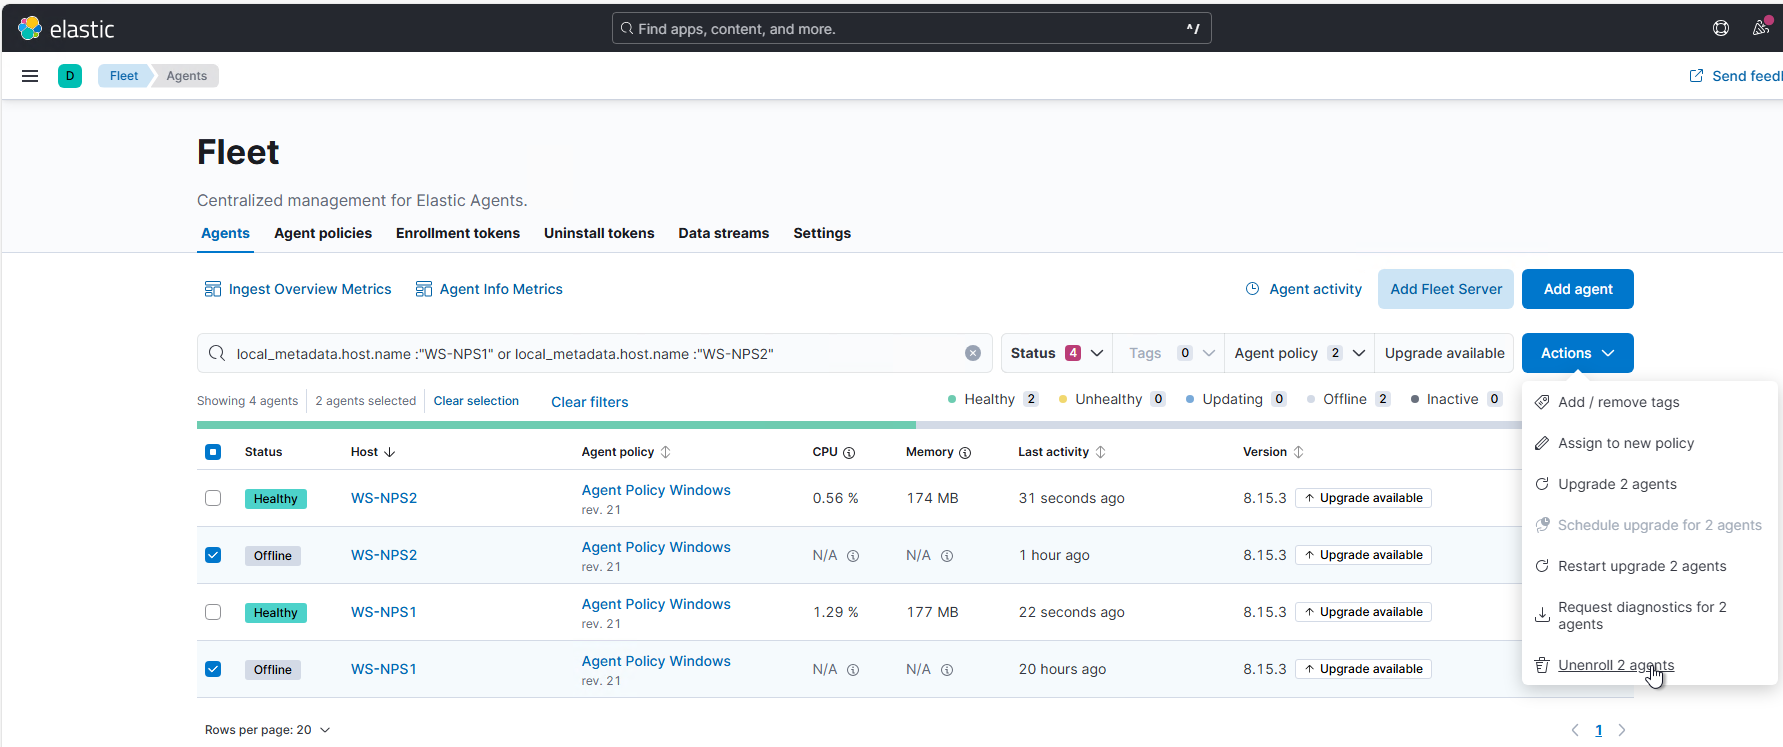Viewport: 1783px width, 747px height.
Task: Click Clear selection link
Action: click(476, 401)
